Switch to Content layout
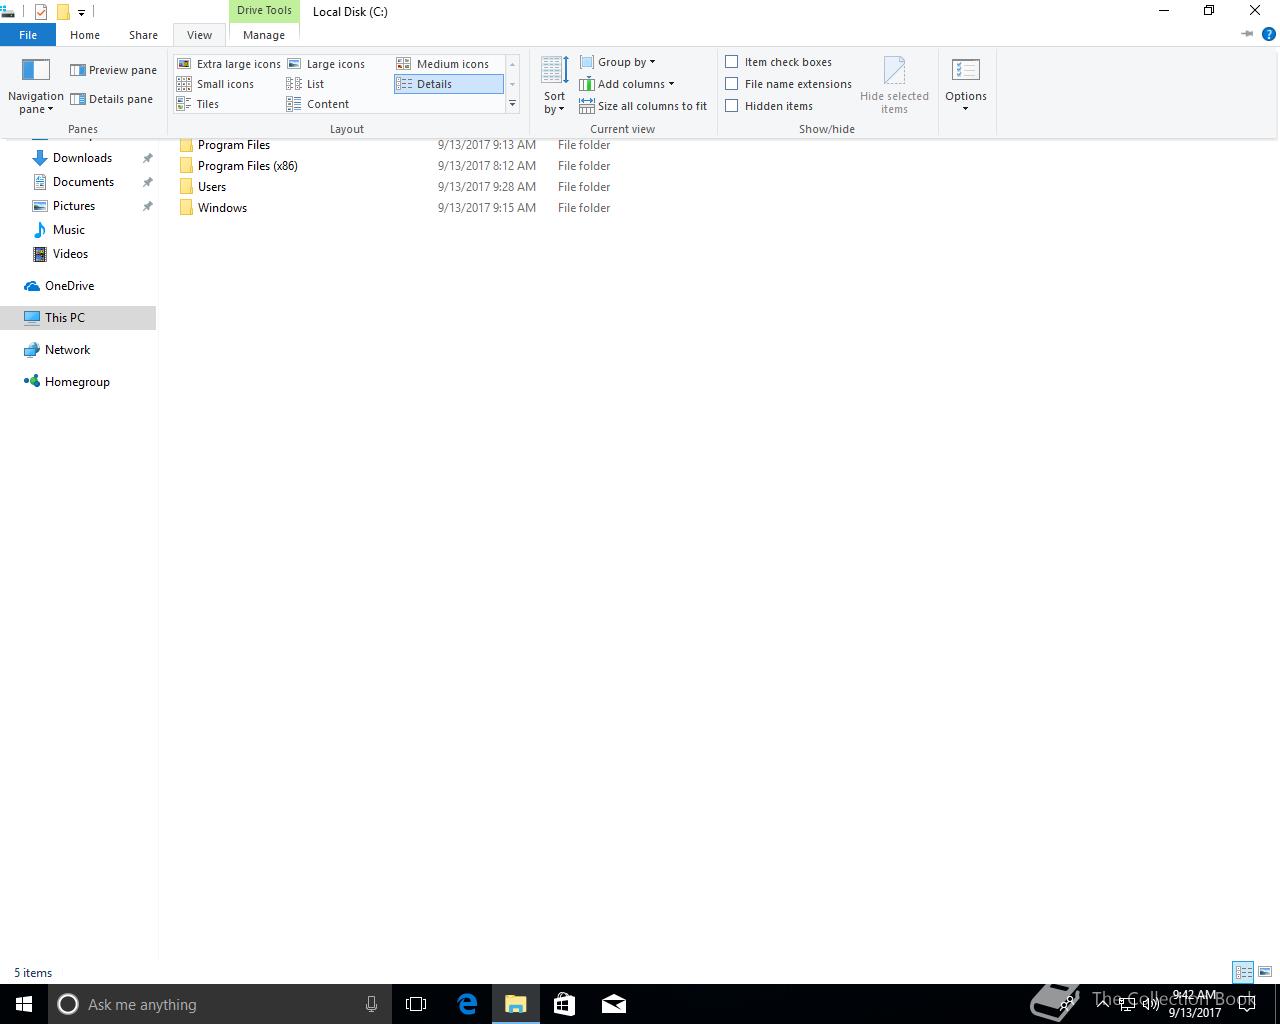This screenshot has width=1280, height=1024. (x=318, y=104)
